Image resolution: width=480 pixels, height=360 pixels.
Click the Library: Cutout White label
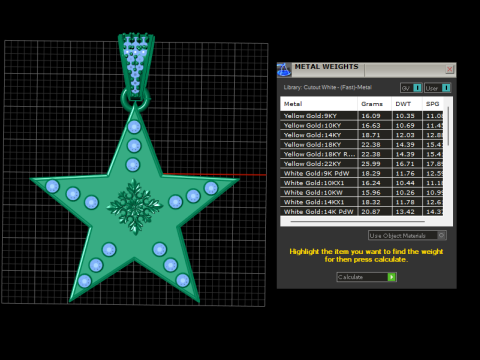point(328,87)
